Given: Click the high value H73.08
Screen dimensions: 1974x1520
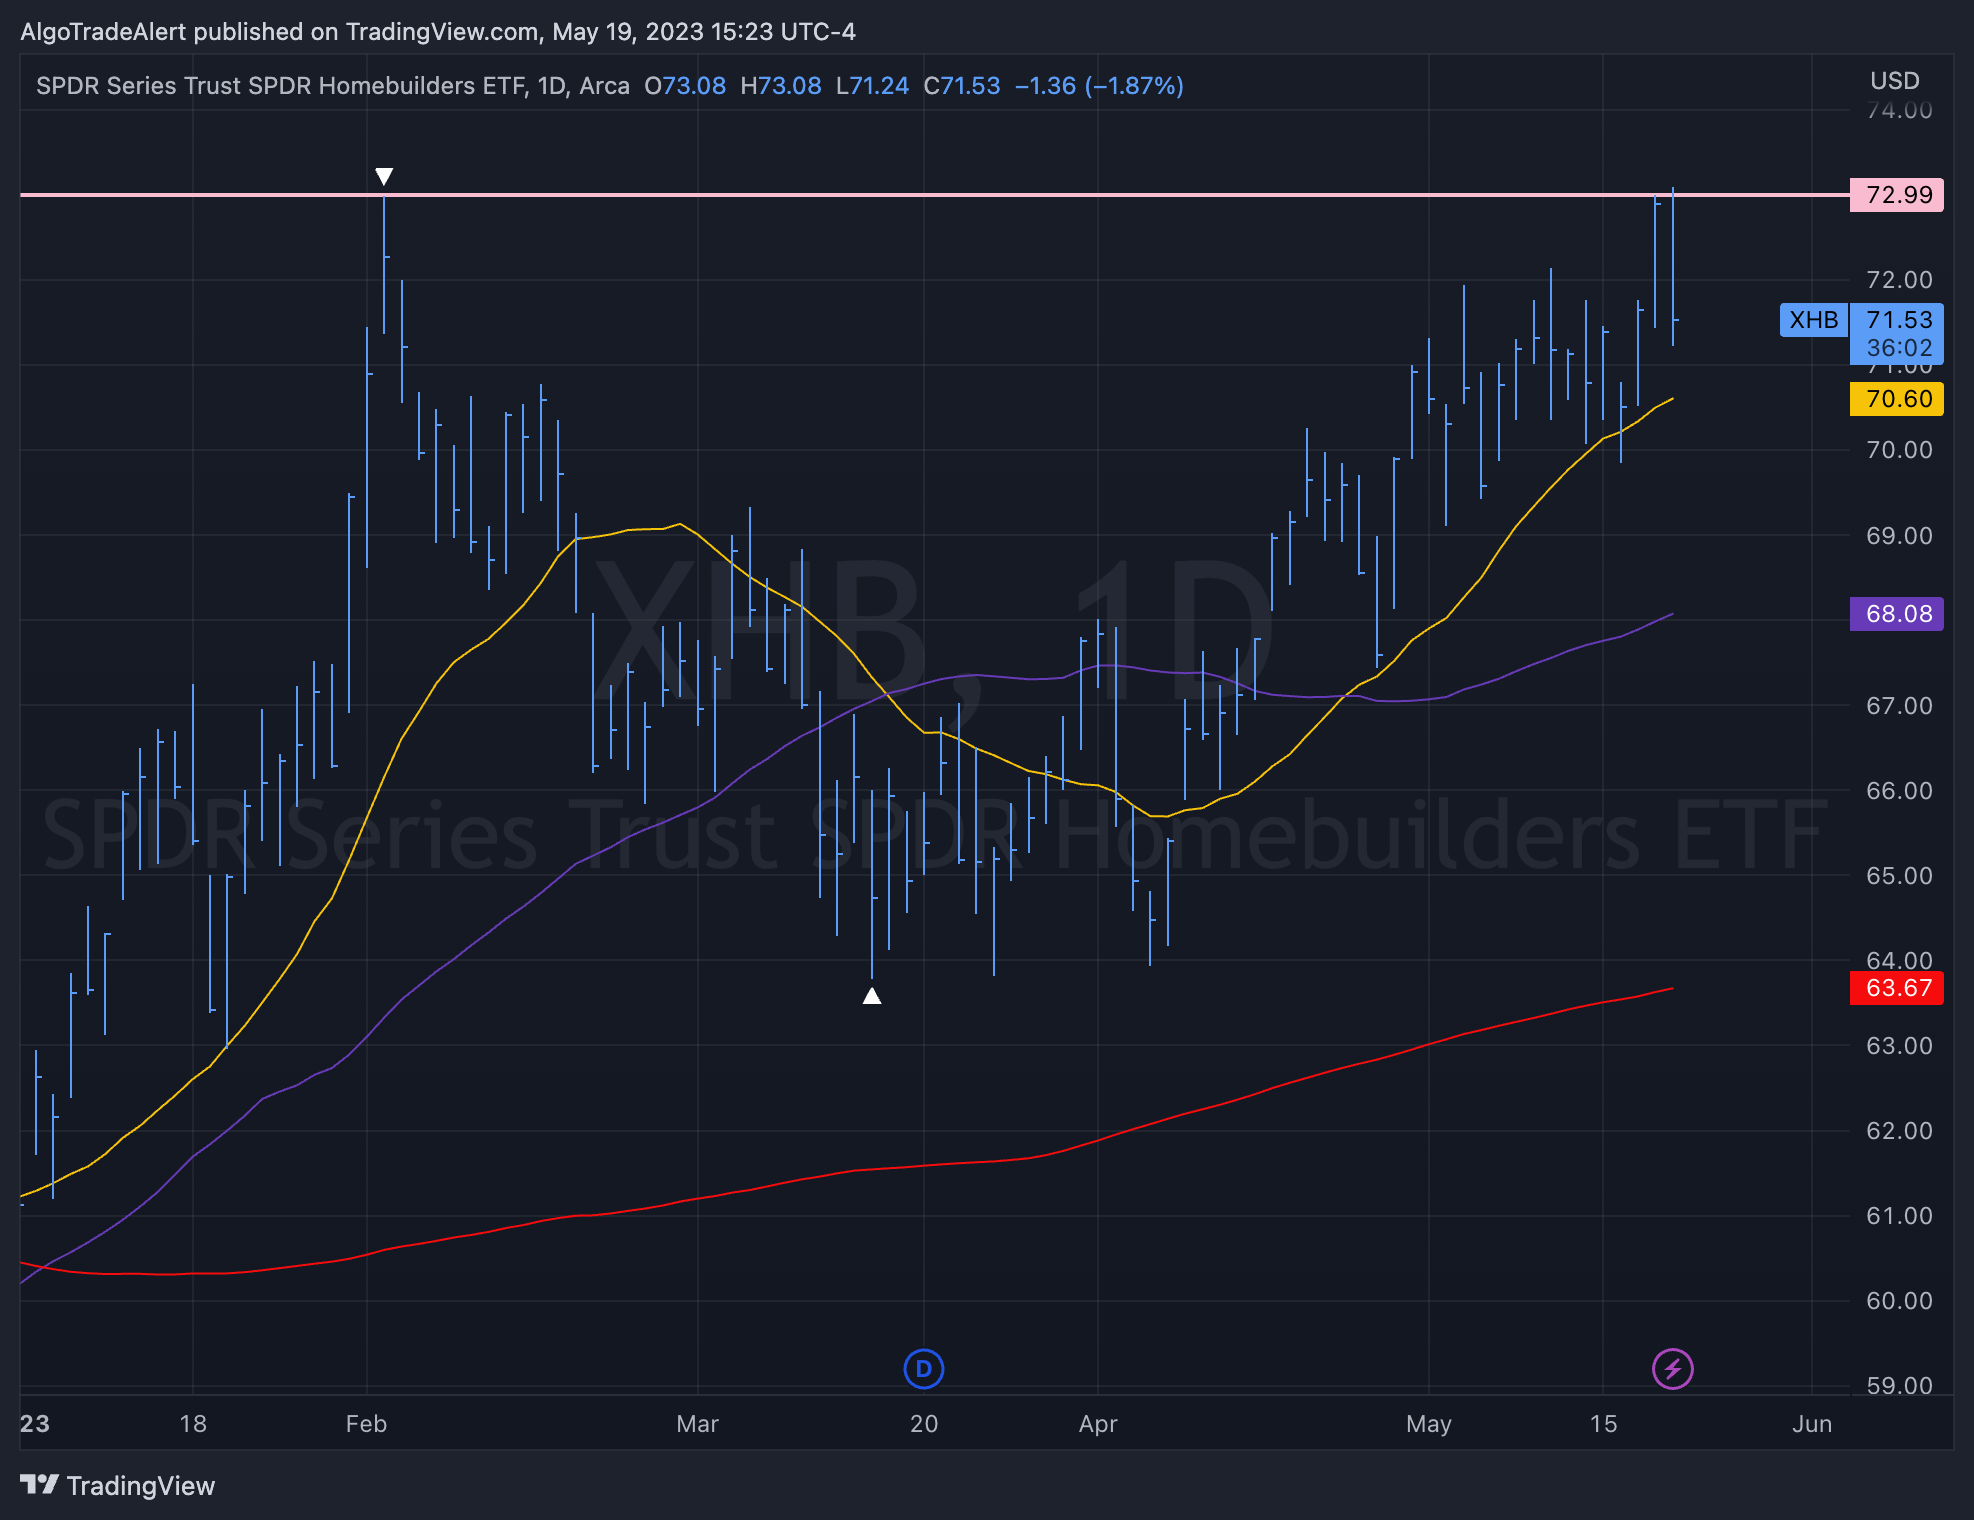Looking at the screenshot, I should coord(781,86).
